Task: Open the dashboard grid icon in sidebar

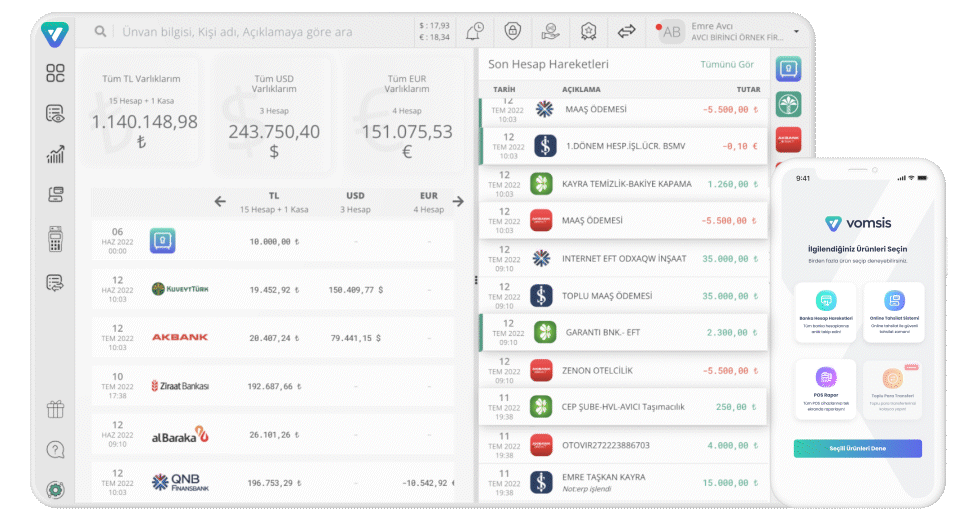Action: coord(55,73)
